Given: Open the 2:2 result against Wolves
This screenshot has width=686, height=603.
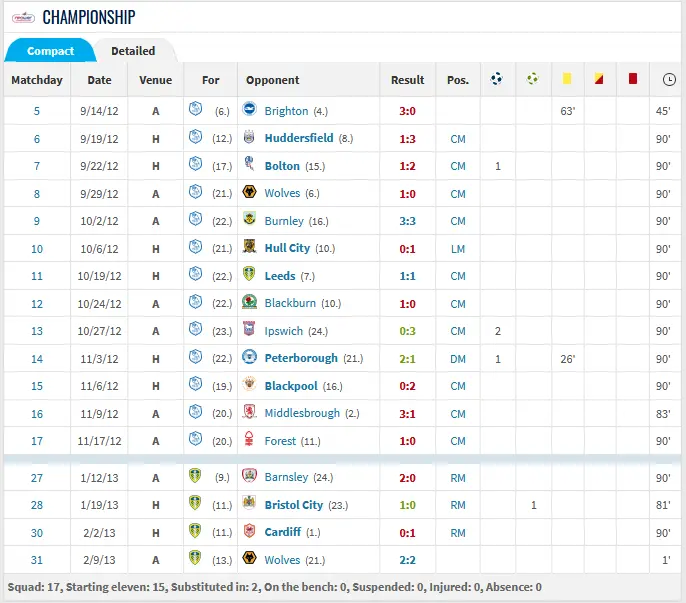Looking at the screenshot, I should coord(407,560).
